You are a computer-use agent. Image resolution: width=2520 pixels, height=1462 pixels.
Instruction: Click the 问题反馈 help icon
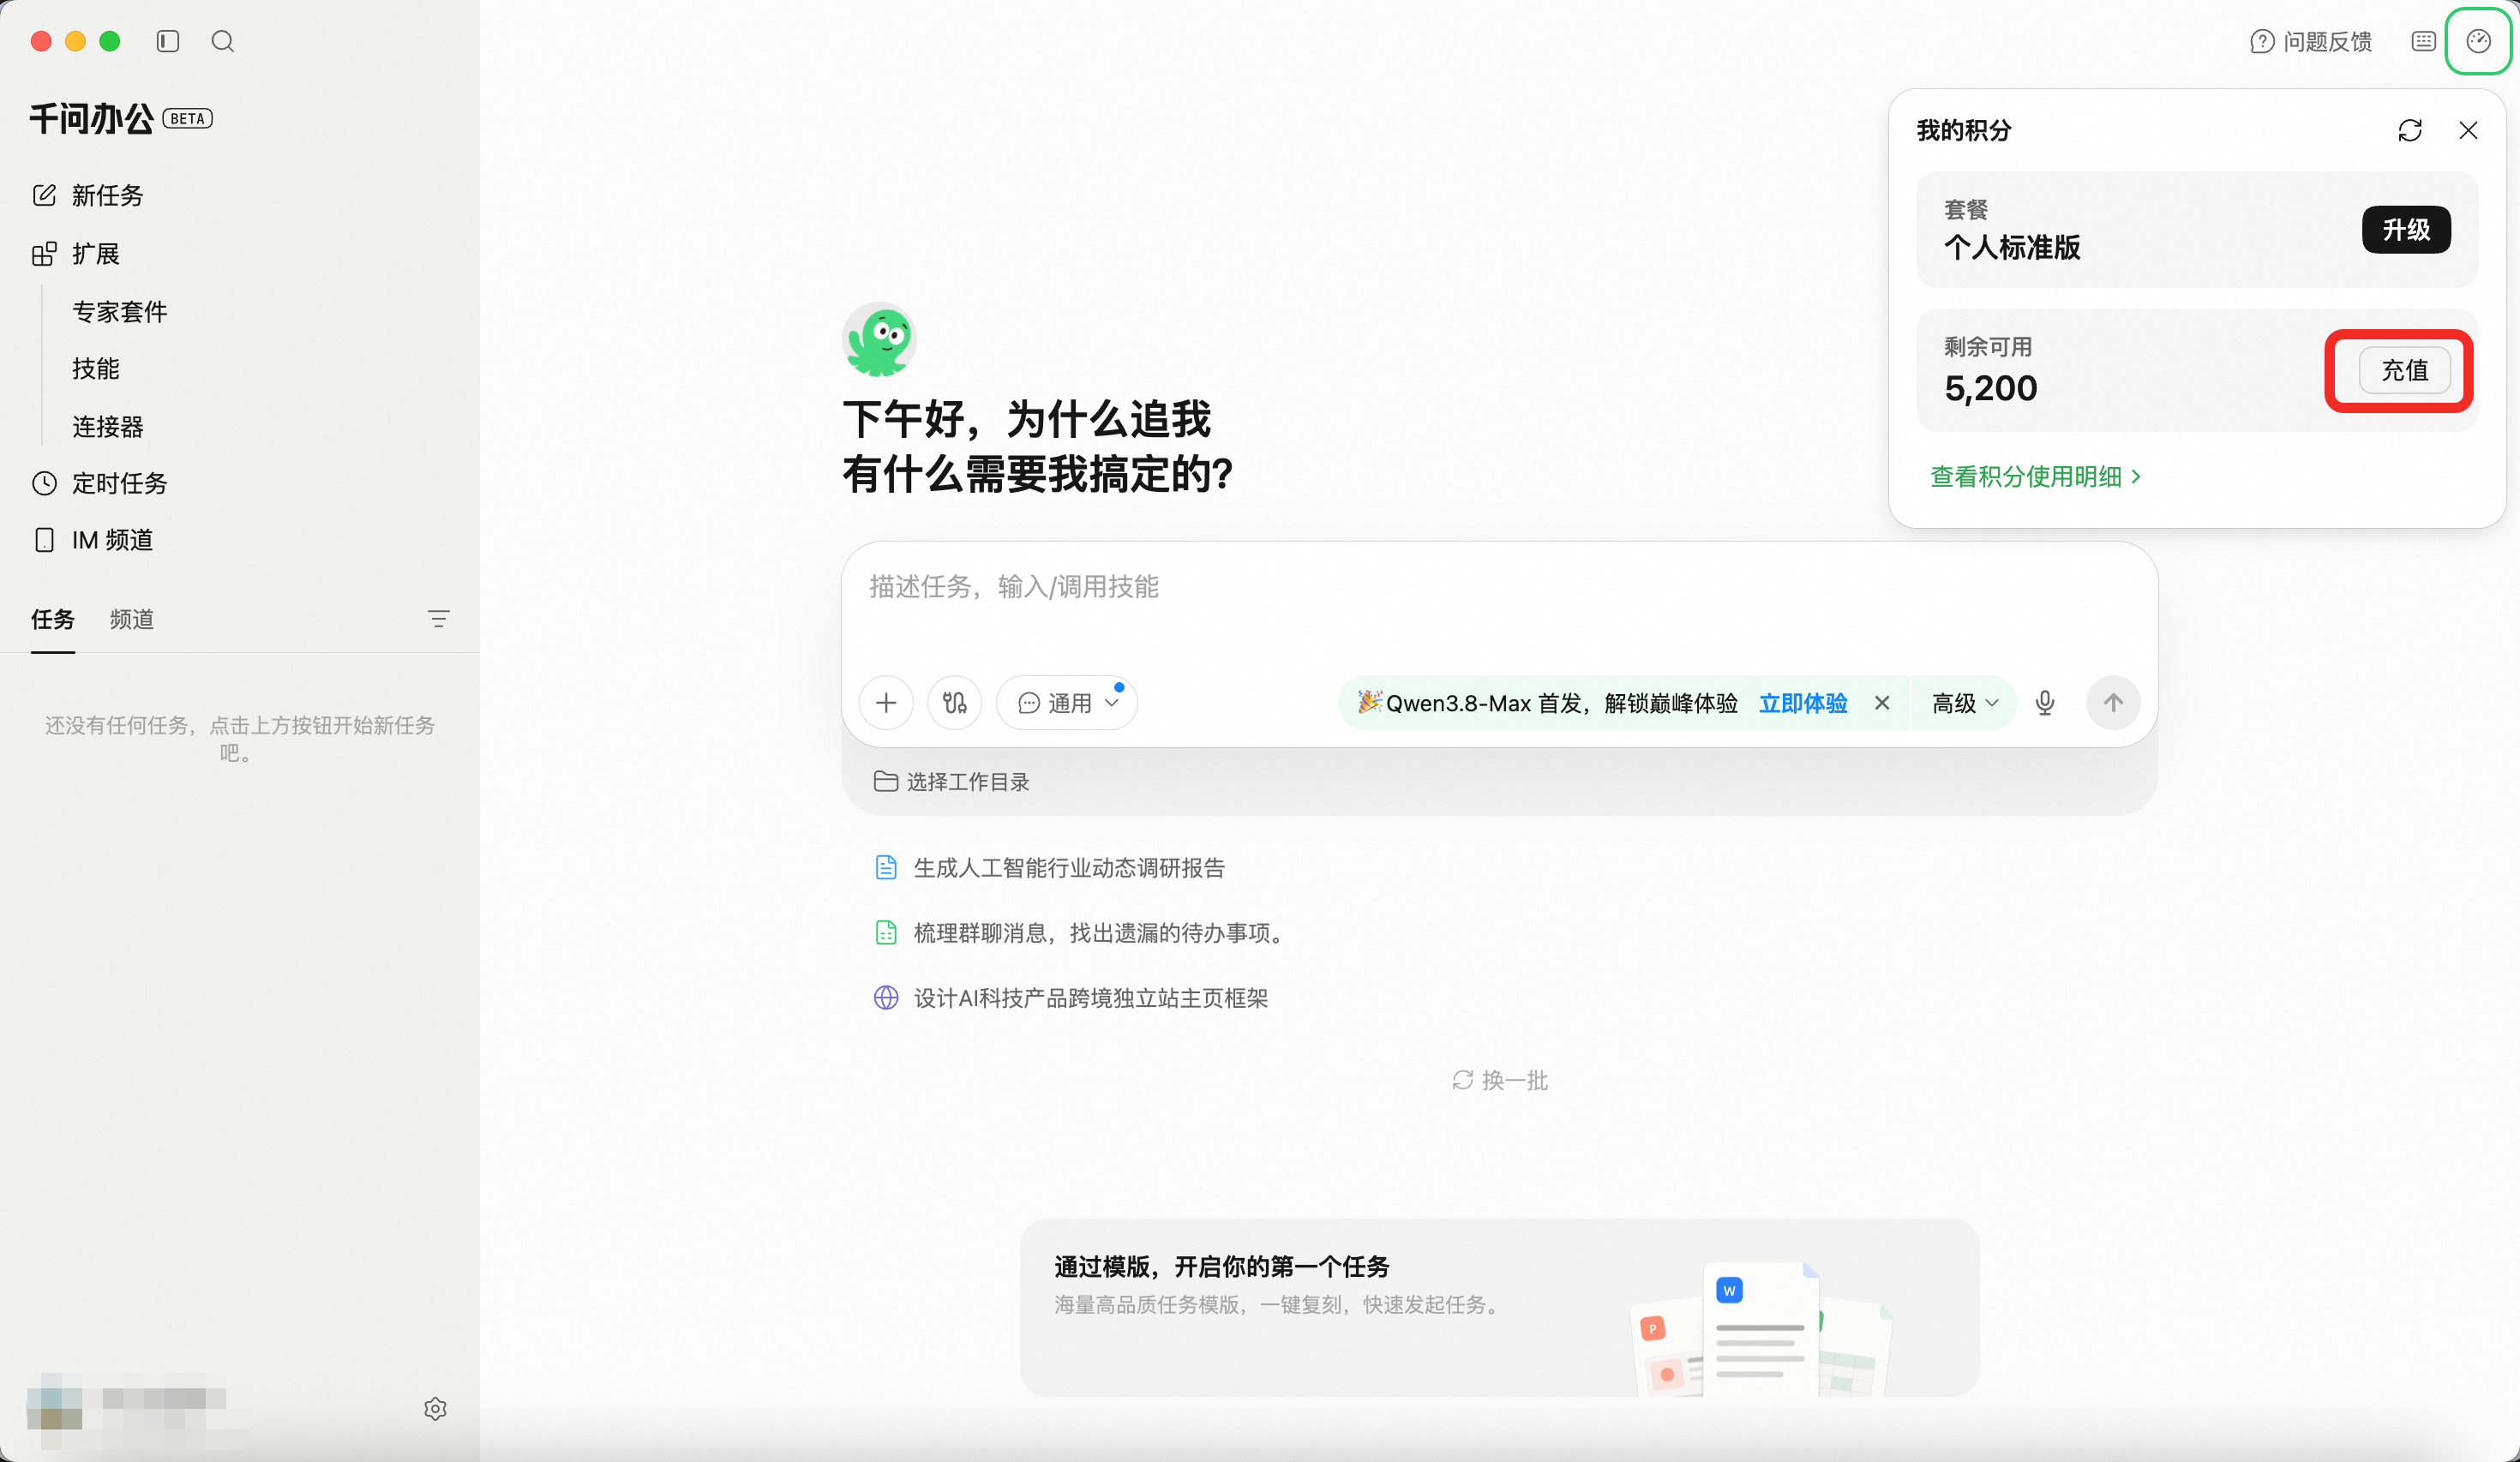(2262, 41)
